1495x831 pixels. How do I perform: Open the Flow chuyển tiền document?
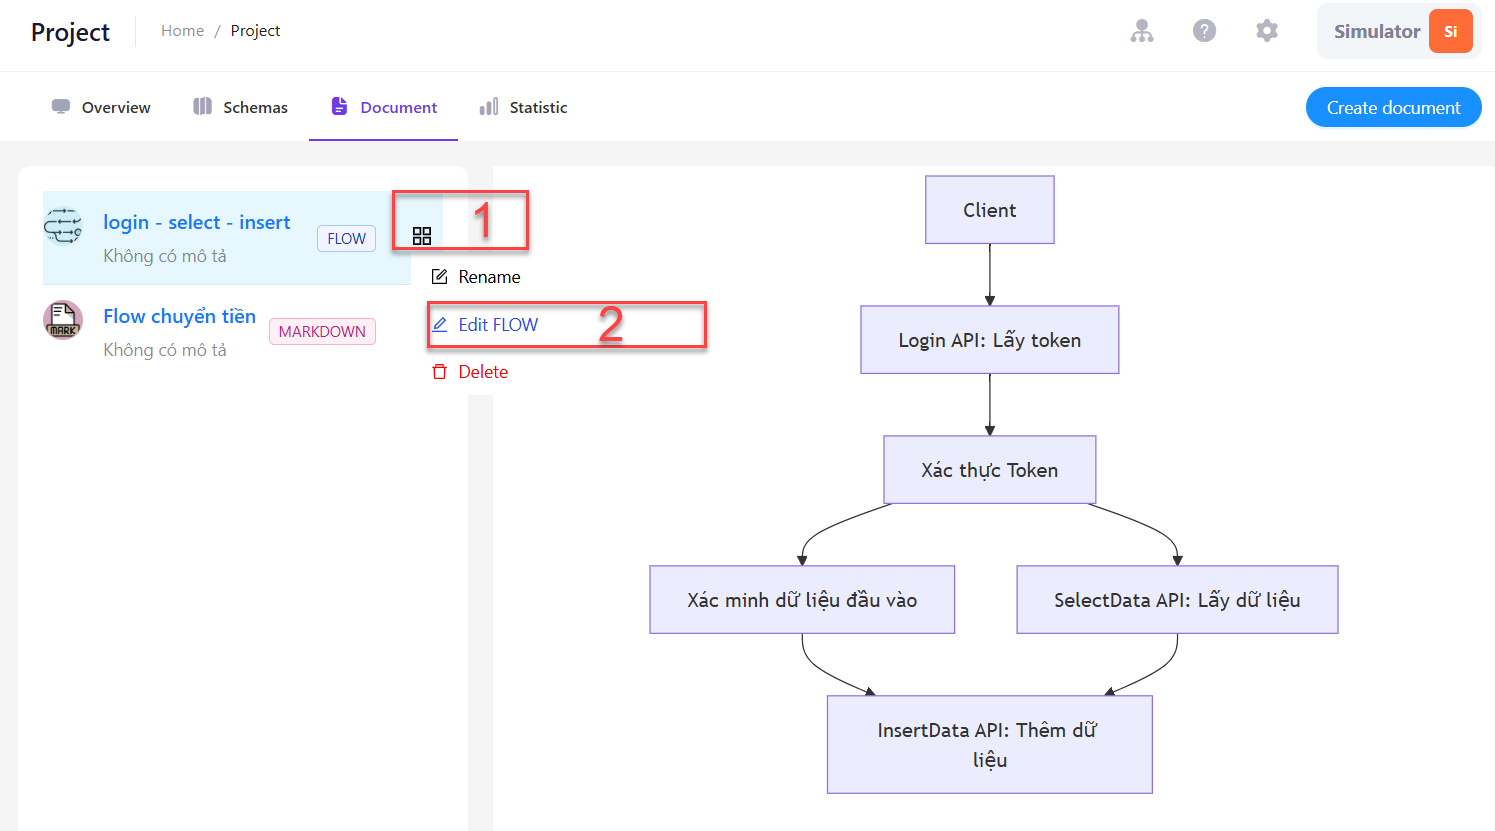coord(180,316)
